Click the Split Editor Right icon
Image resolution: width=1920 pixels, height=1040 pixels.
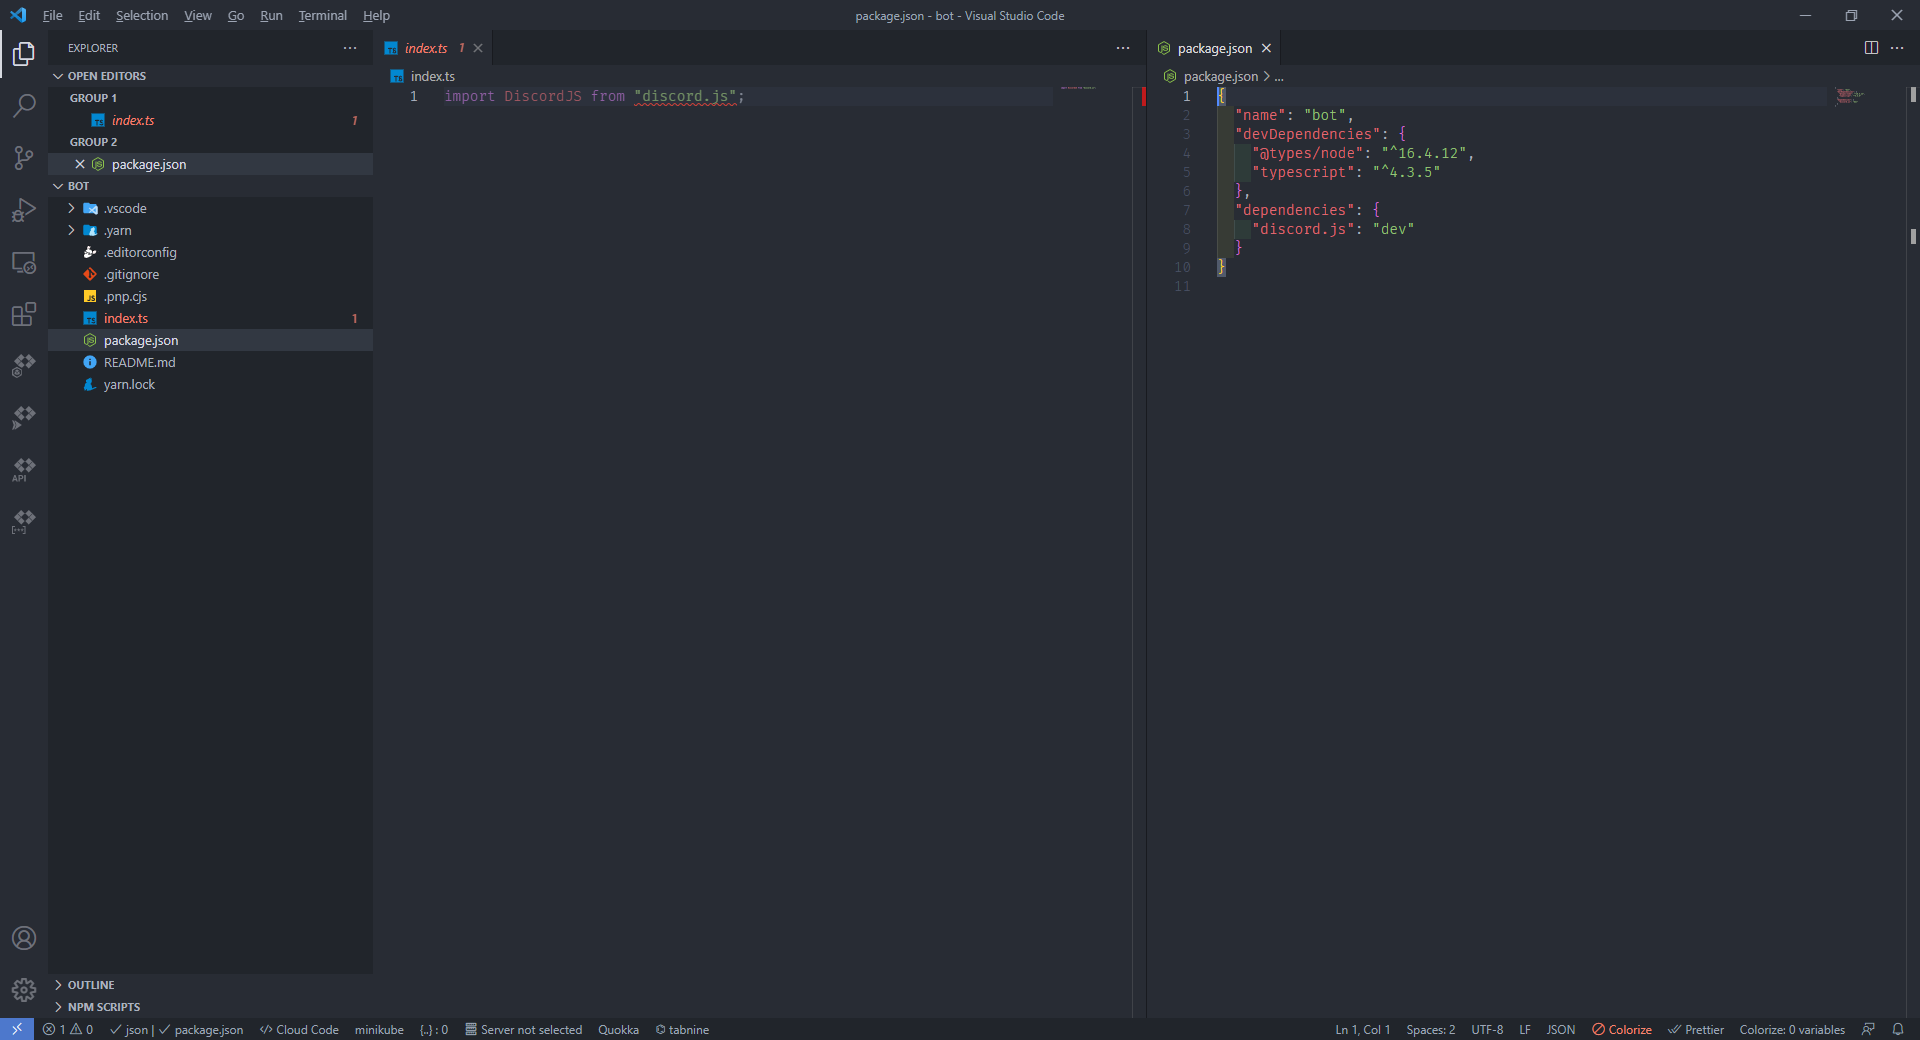1871,48
